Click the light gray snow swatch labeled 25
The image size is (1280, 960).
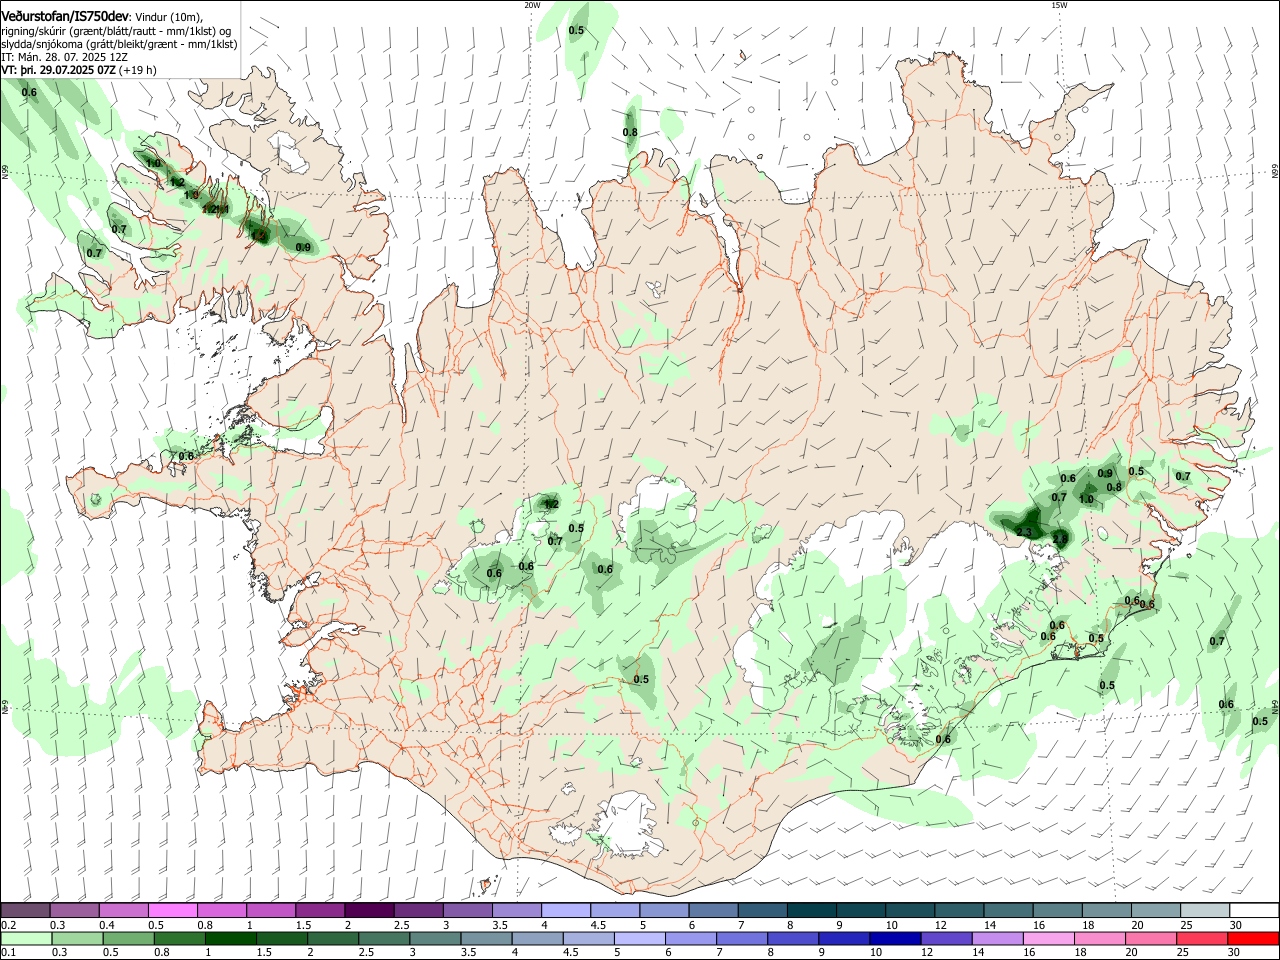coord(1204,910)
